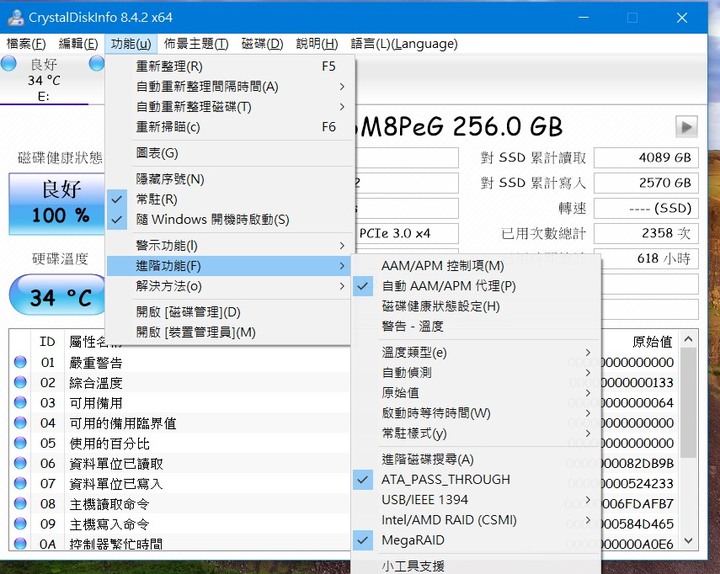Open 磁碟健康狀態設定(H)
The height and width of the screenshot is (574, 720).
pos(476,306)
